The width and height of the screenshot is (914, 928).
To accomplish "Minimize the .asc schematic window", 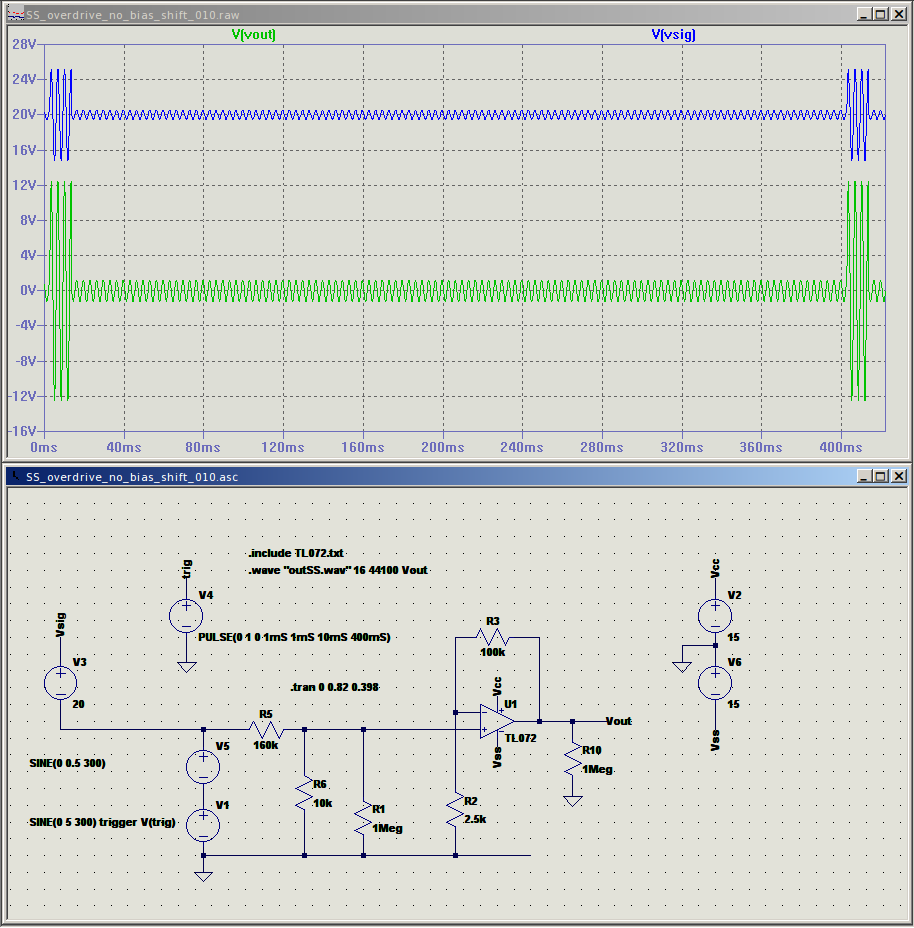I will [x=864, y=476].
